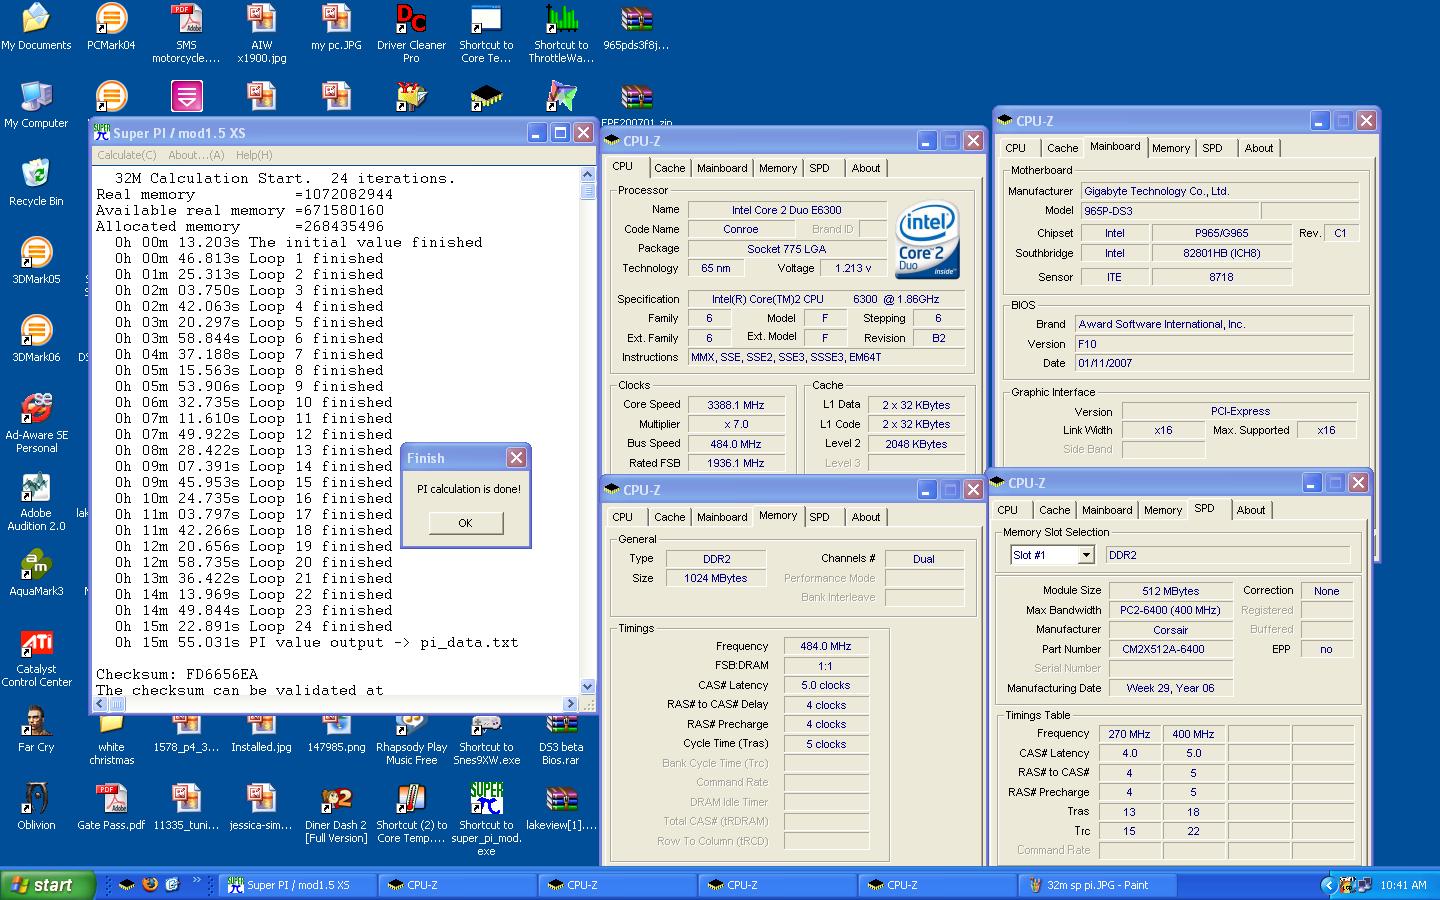
Task: Click the clock showing 10:41 AM
Action: pyautogui.click(x=1403, y=885)
